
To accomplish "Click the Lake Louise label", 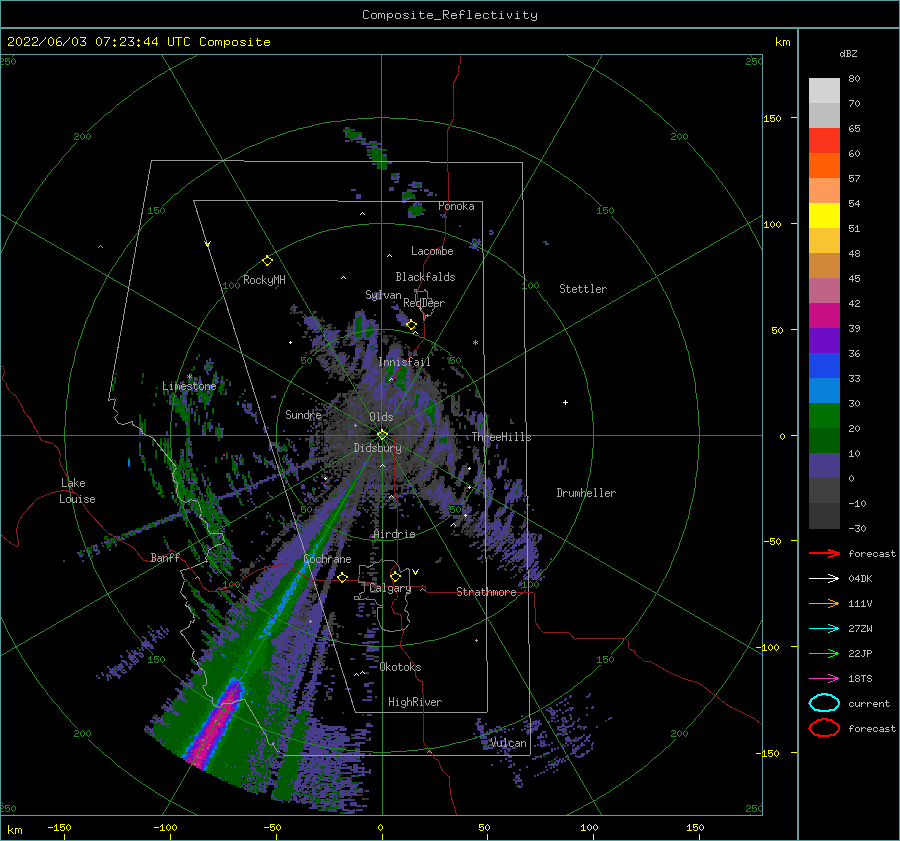I will 77,491.
